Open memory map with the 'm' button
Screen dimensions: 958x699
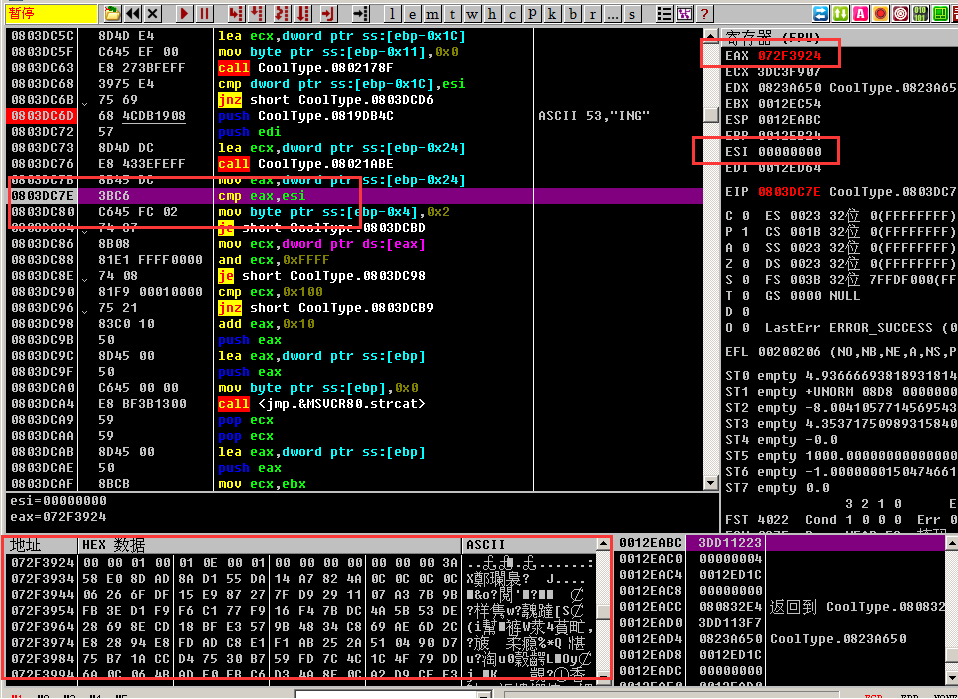point(433,14)
